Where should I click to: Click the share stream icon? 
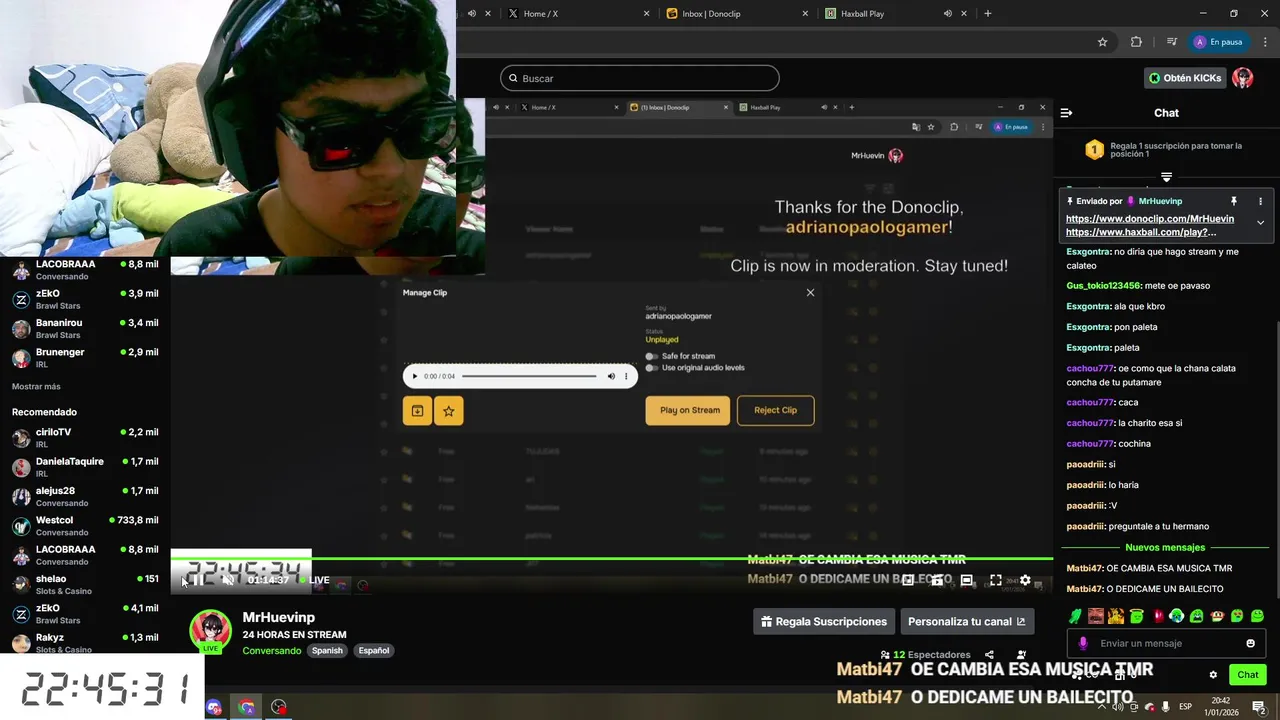point(989,655)
